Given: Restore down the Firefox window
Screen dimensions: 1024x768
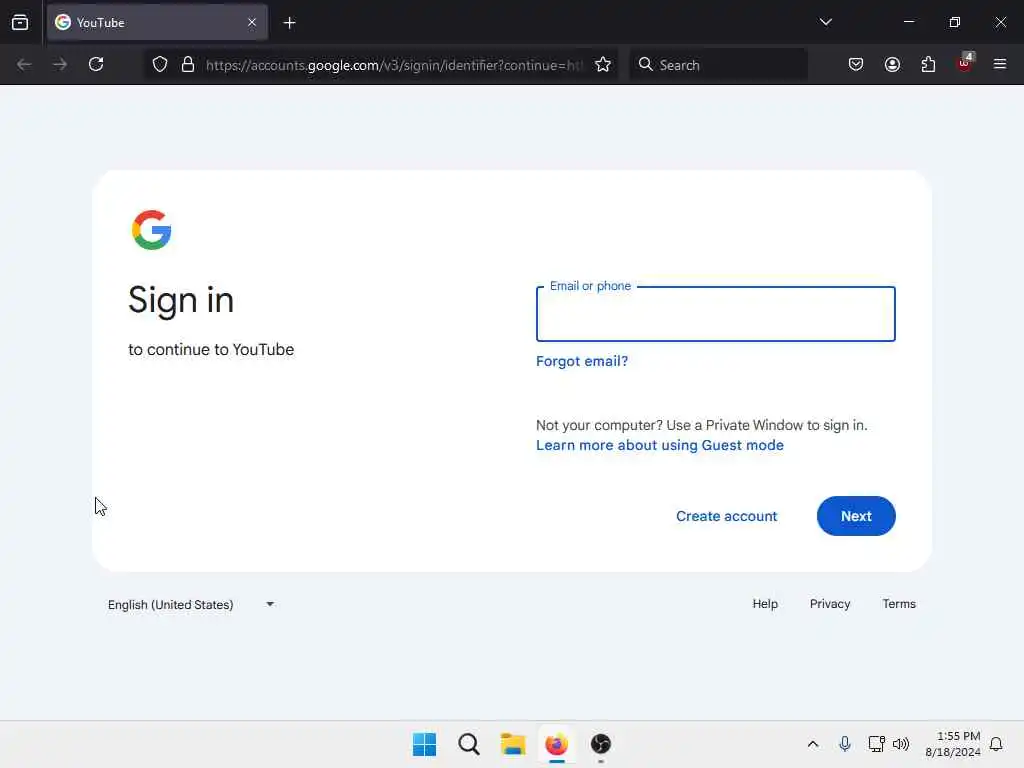Looking at the screenshot, I should [x=955, y=22].
